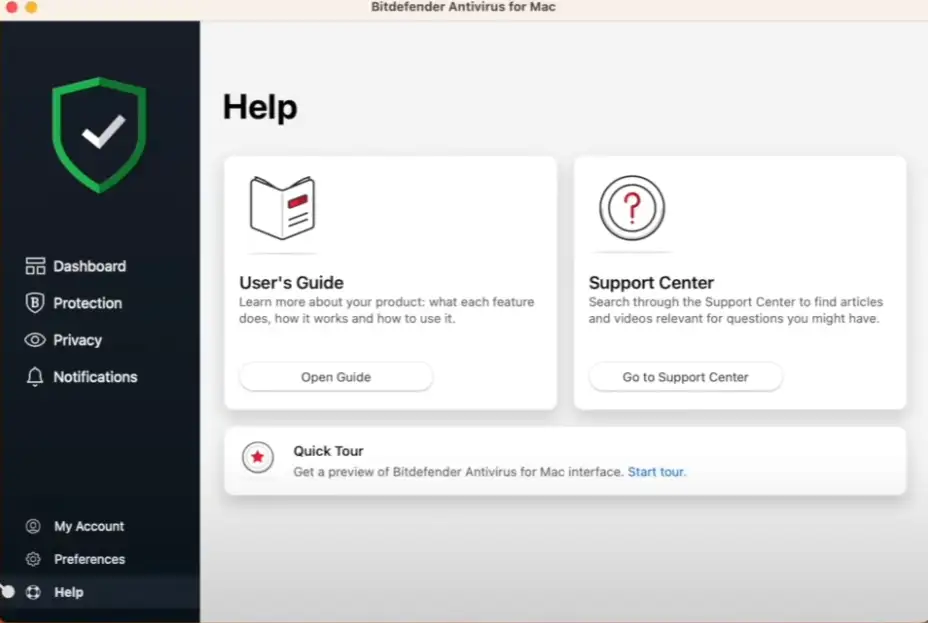928x623 pixels.
Task: Open the Dashboard section
Action: tap(89, 266)
